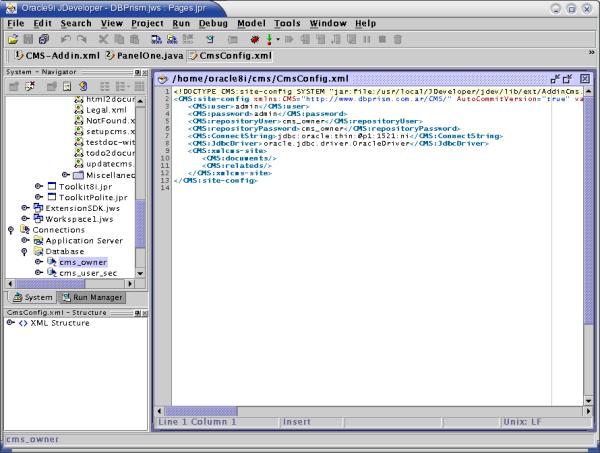
Task: Collapse the Connections node
Action: [11, 230]
